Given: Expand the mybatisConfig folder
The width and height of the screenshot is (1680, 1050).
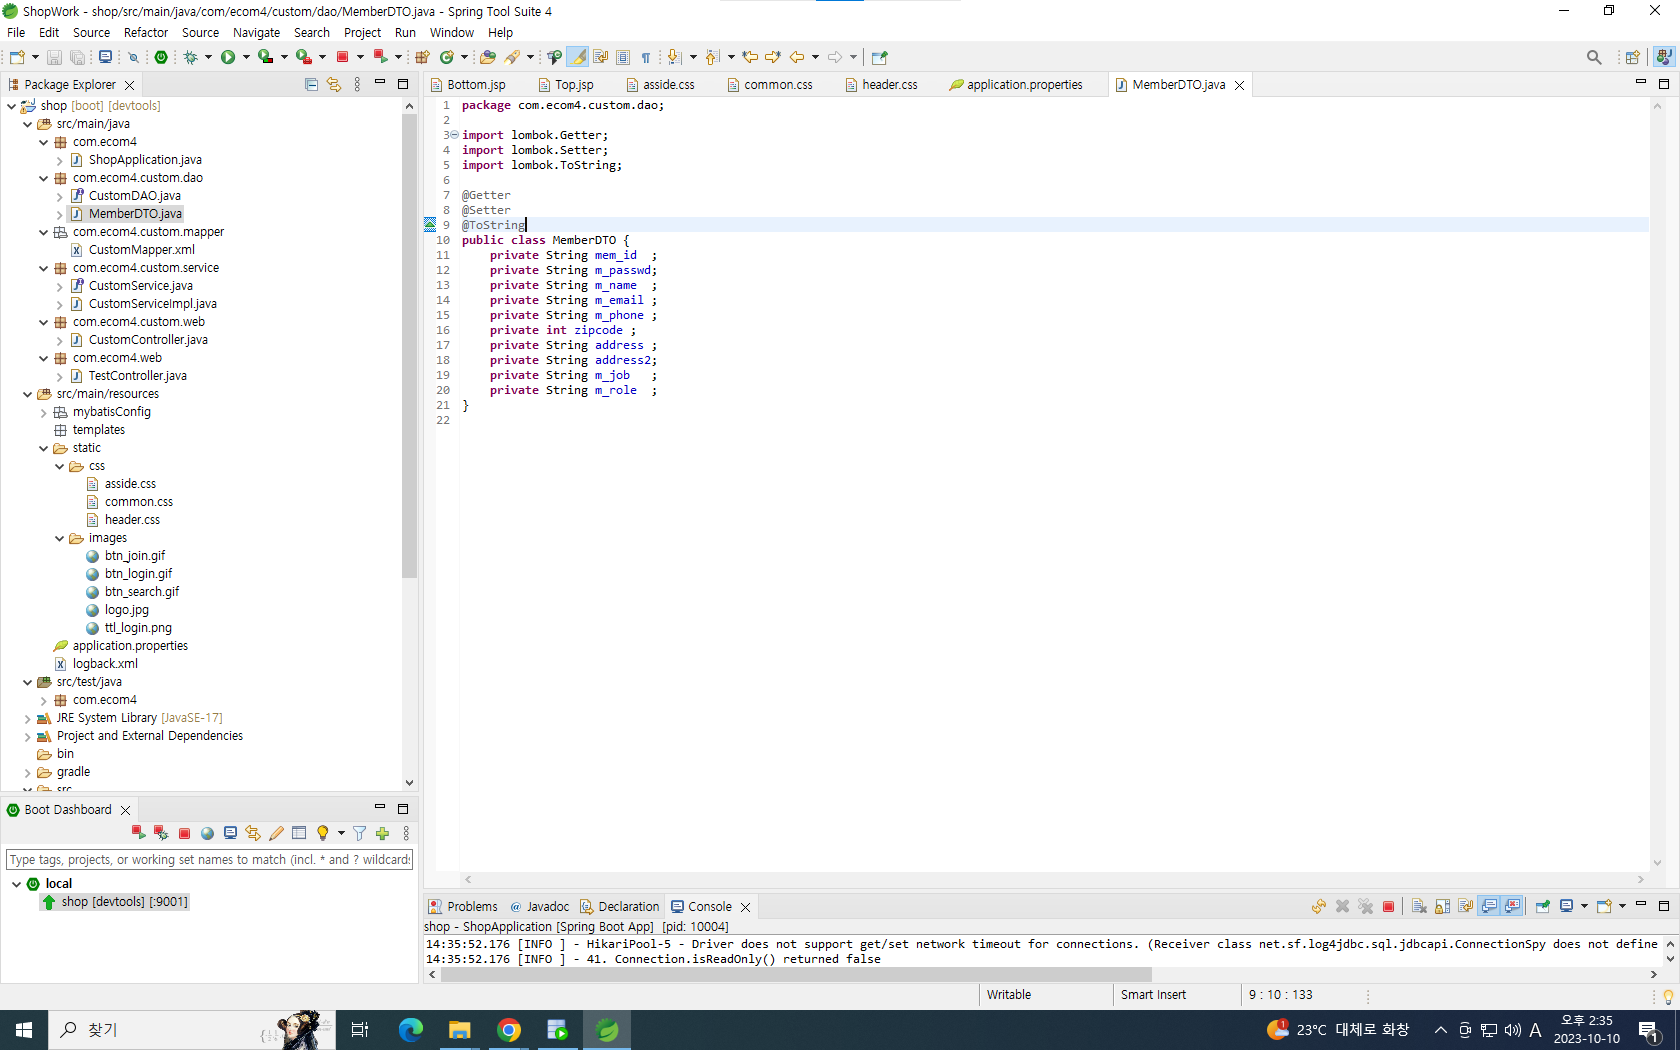Looking at the screenshot, I should click(44, 412).
